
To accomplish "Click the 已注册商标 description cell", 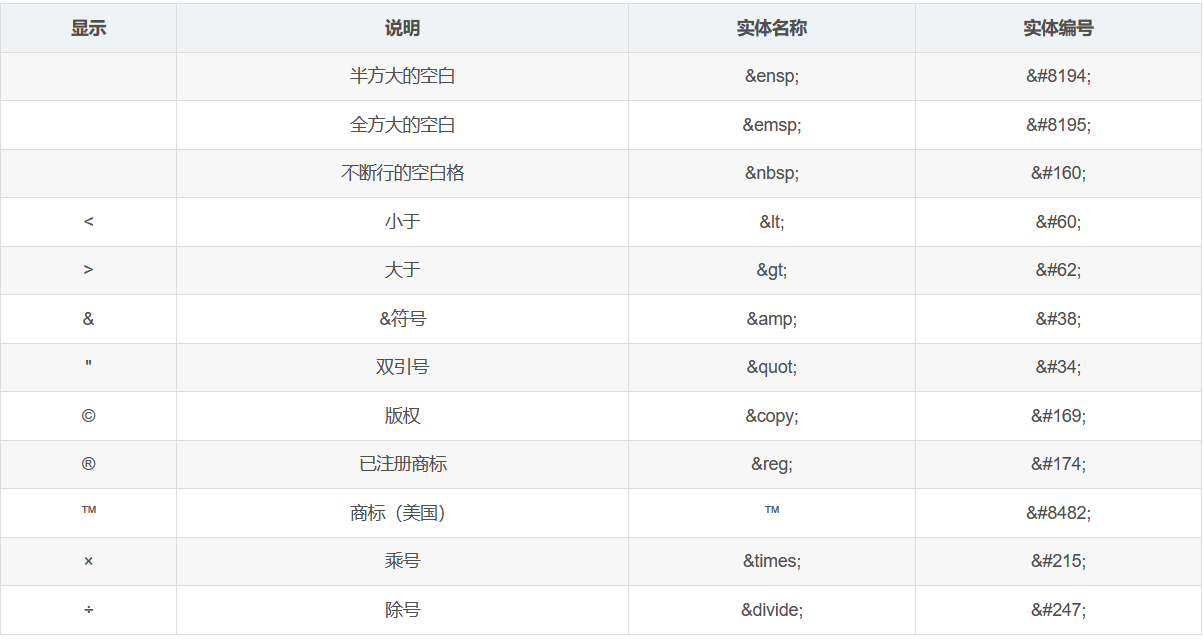I will [x=402, y=464].
